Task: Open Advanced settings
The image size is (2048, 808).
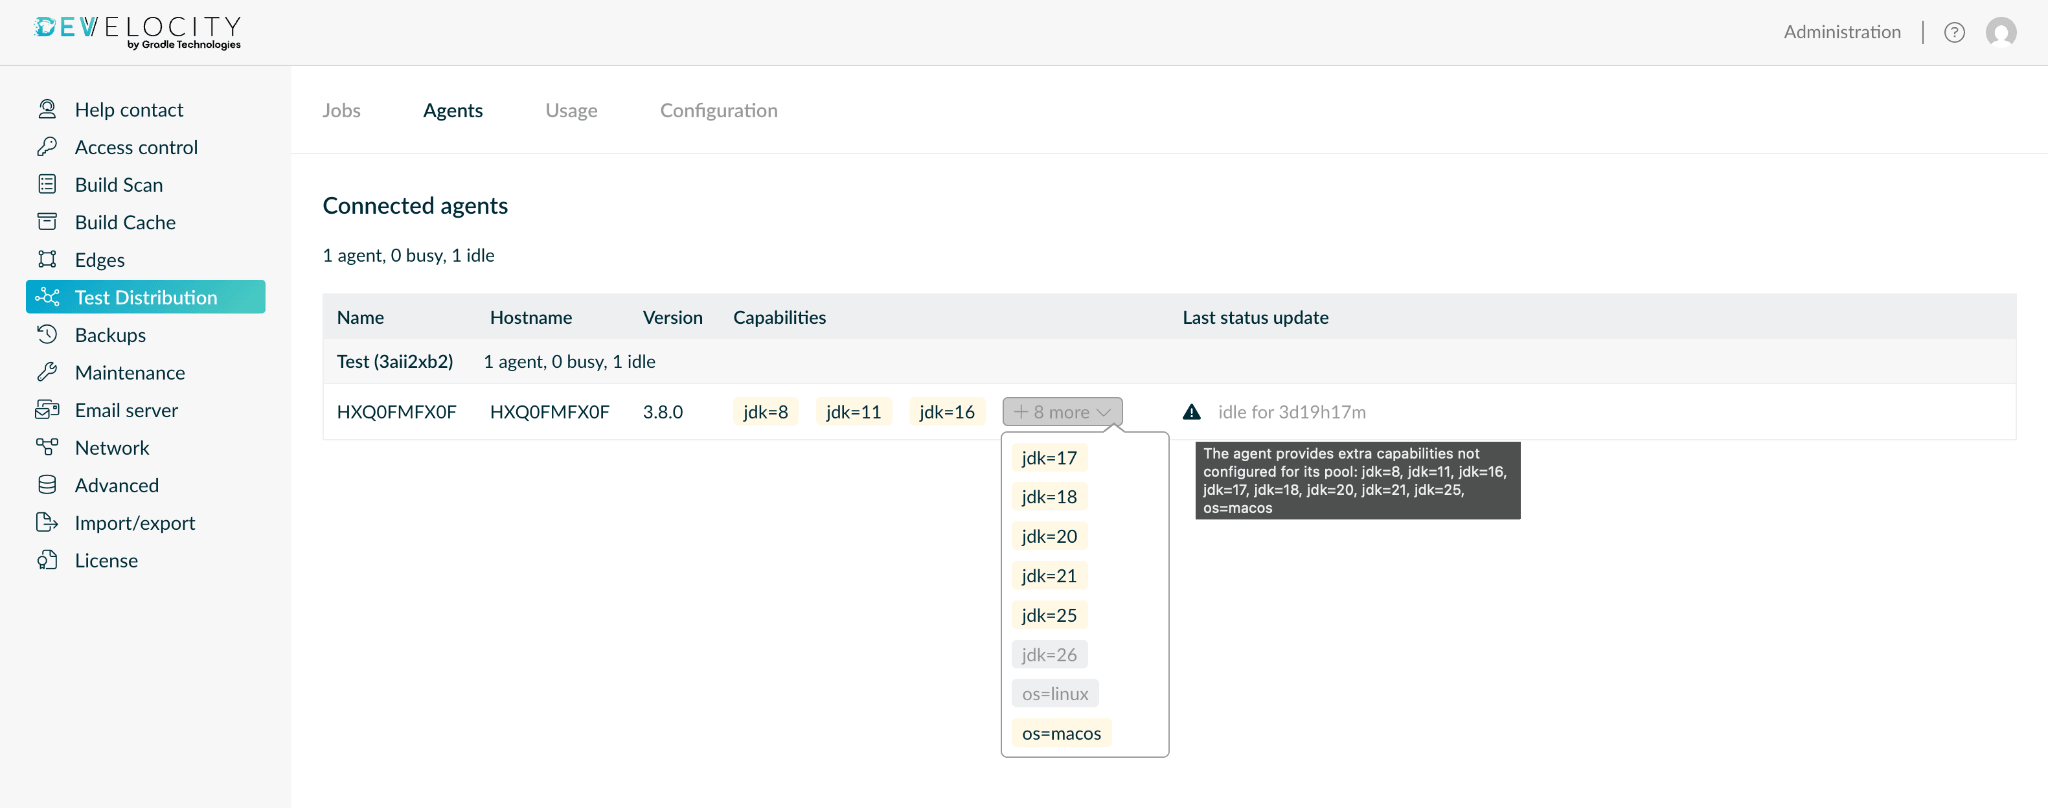Action: tap(146, 485)
